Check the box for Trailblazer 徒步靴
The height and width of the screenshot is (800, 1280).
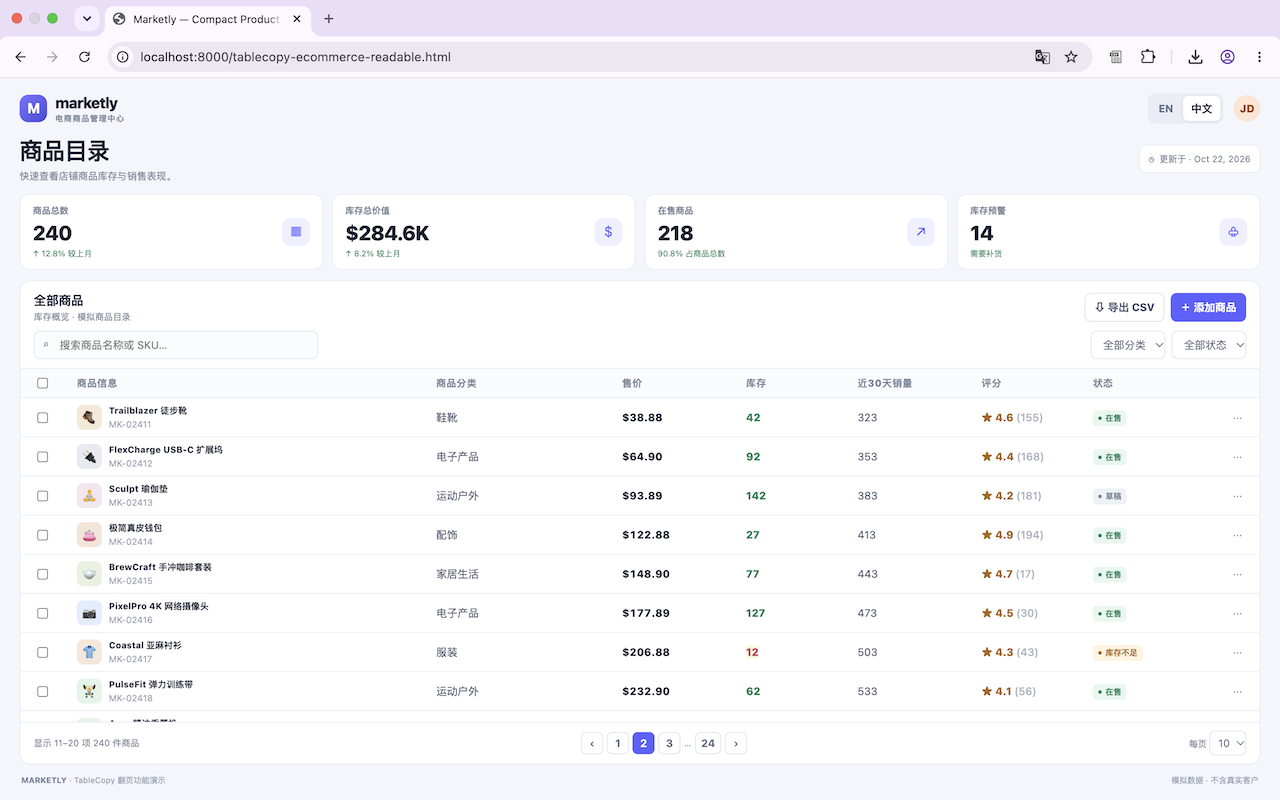tap(42, 418)
